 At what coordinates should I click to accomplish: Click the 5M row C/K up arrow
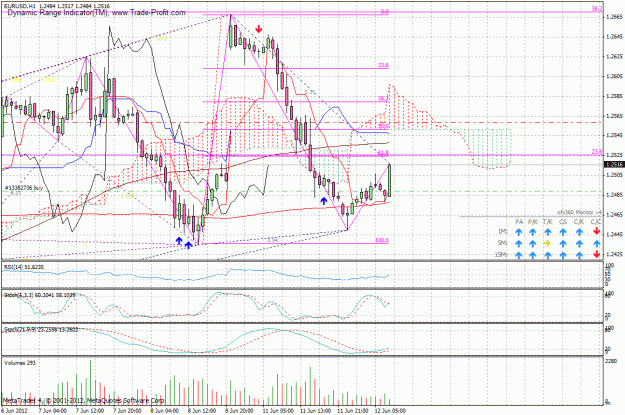579,243
